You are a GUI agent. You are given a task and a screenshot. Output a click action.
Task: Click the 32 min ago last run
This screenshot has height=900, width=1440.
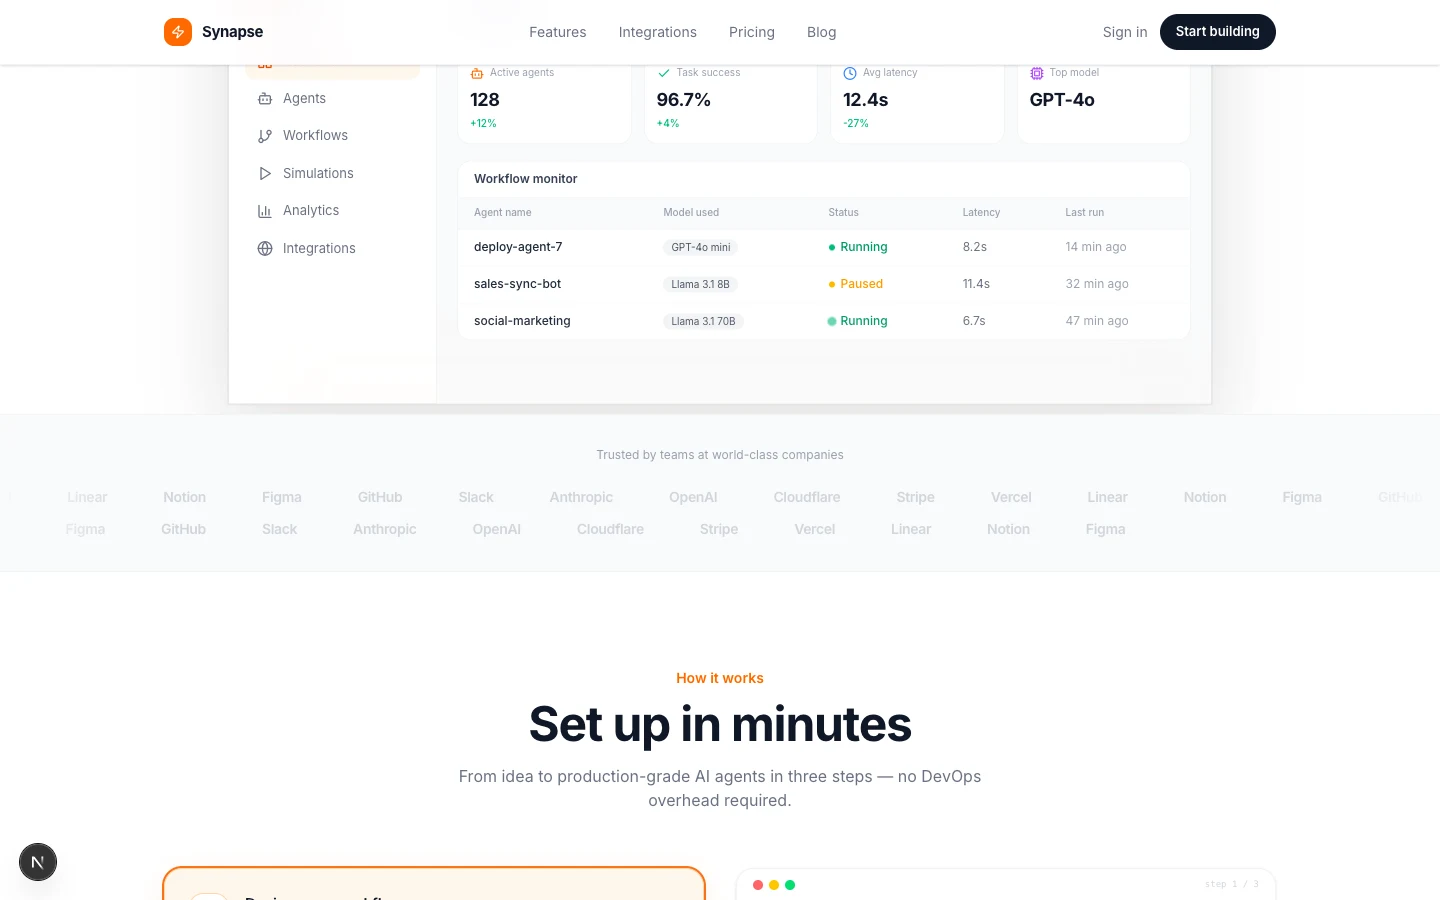(1097, 284)
